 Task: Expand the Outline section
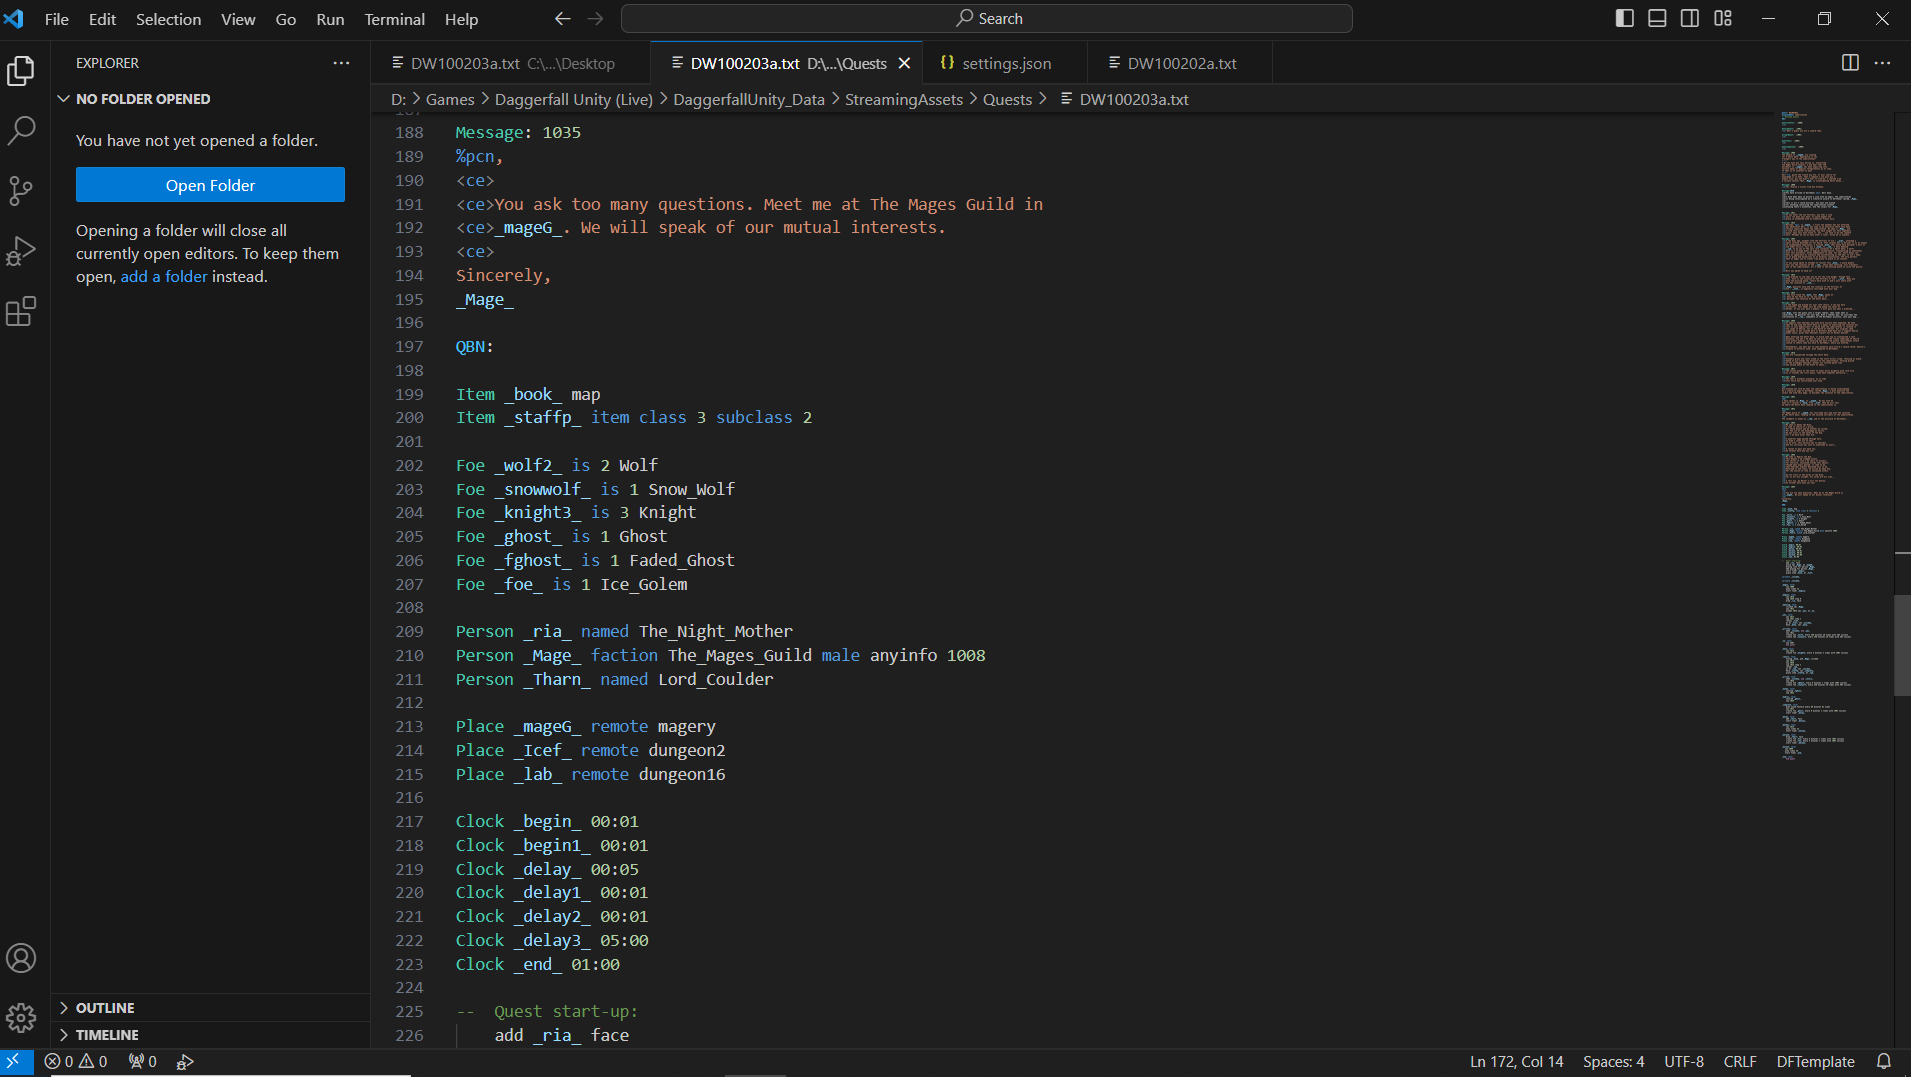pyautogui.click(x=105, y=1008)
